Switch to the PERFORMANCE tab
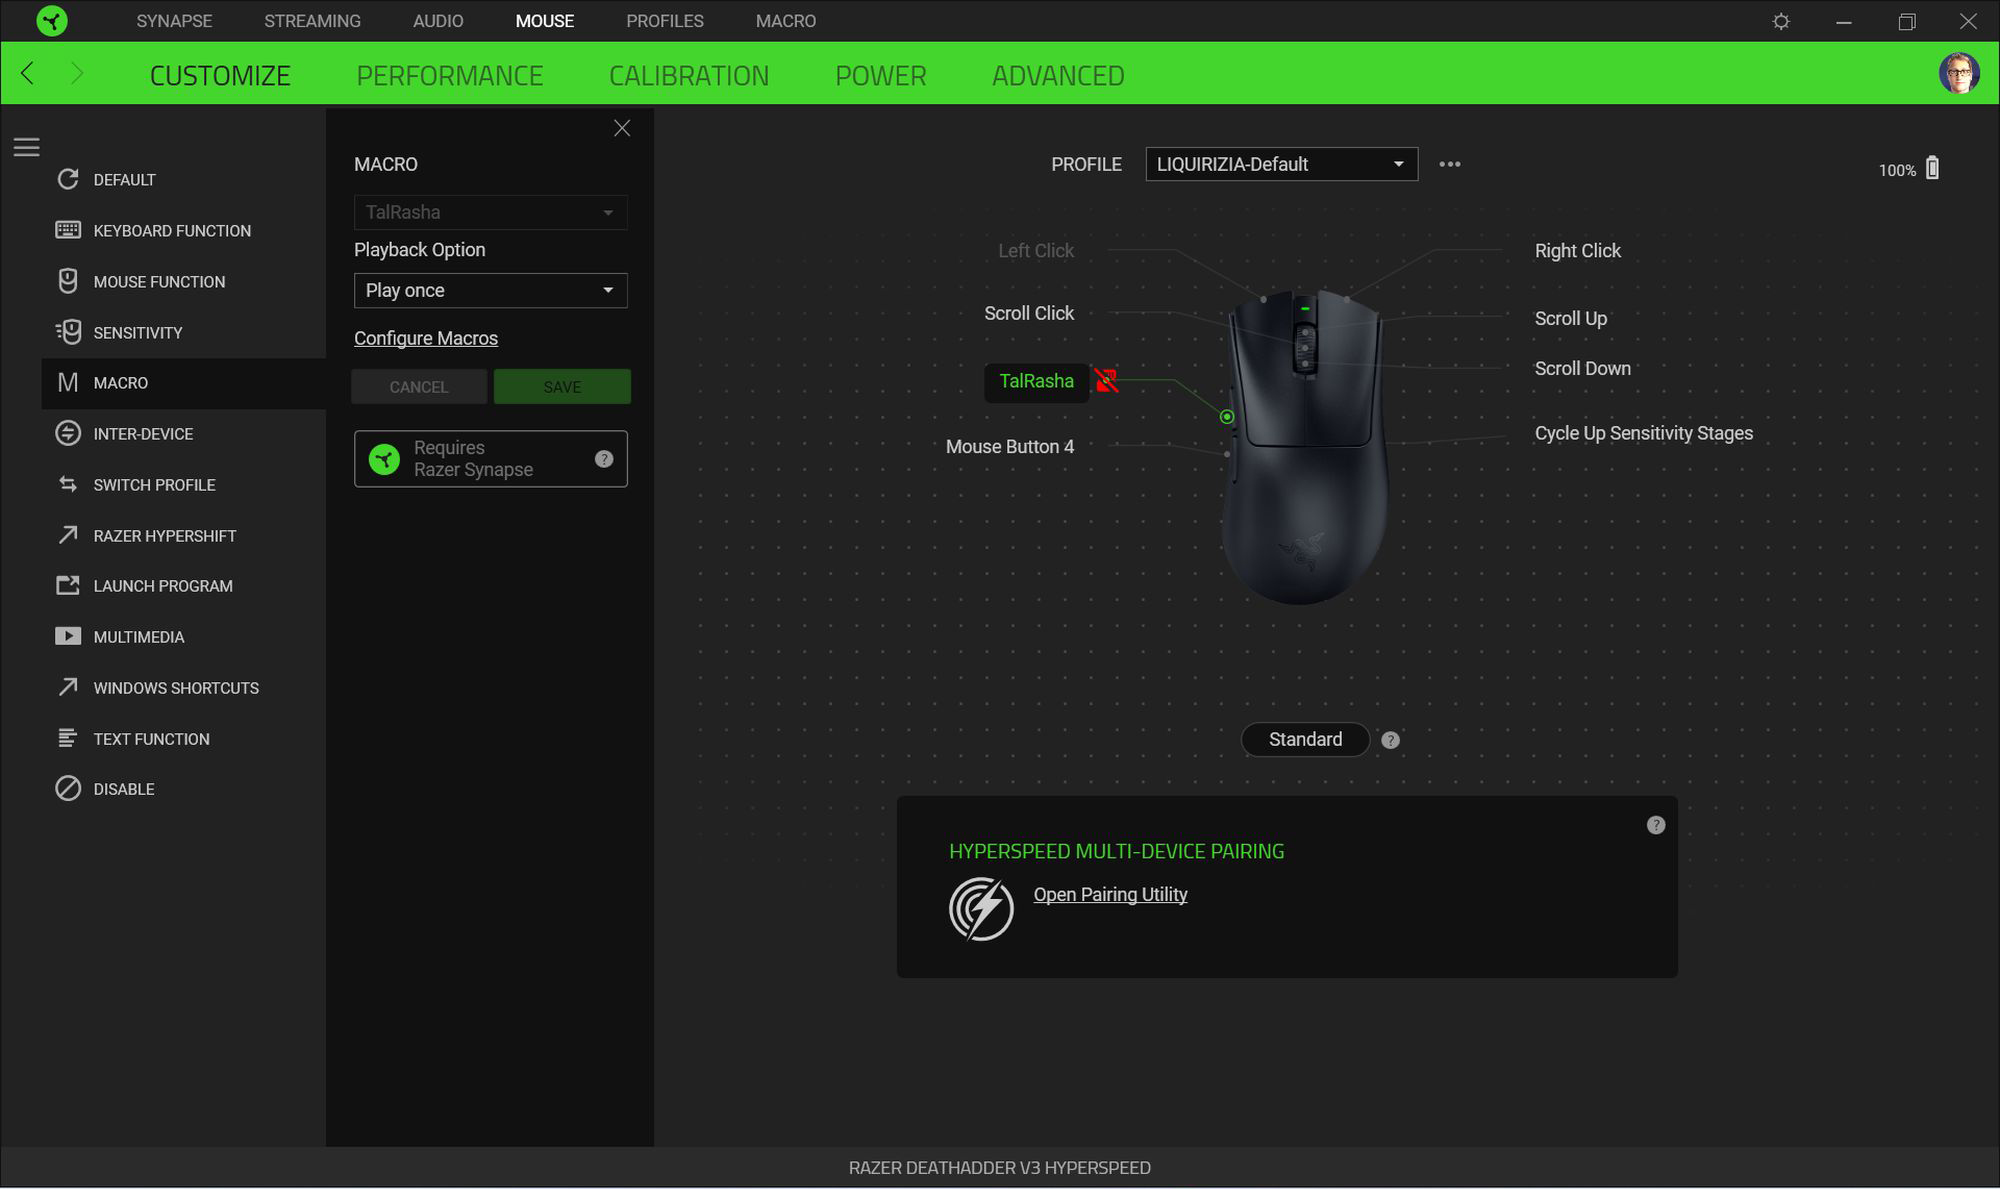 449,75
